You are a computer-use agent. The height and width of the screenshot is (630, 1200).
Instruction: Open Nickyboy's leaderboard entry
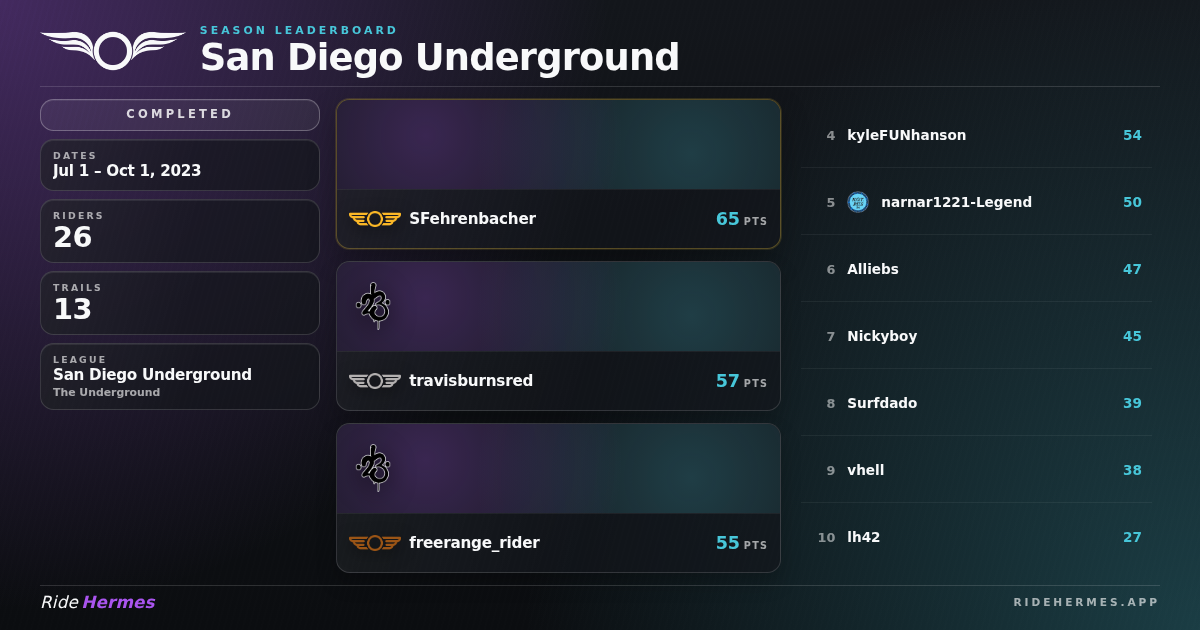[976, 336]
